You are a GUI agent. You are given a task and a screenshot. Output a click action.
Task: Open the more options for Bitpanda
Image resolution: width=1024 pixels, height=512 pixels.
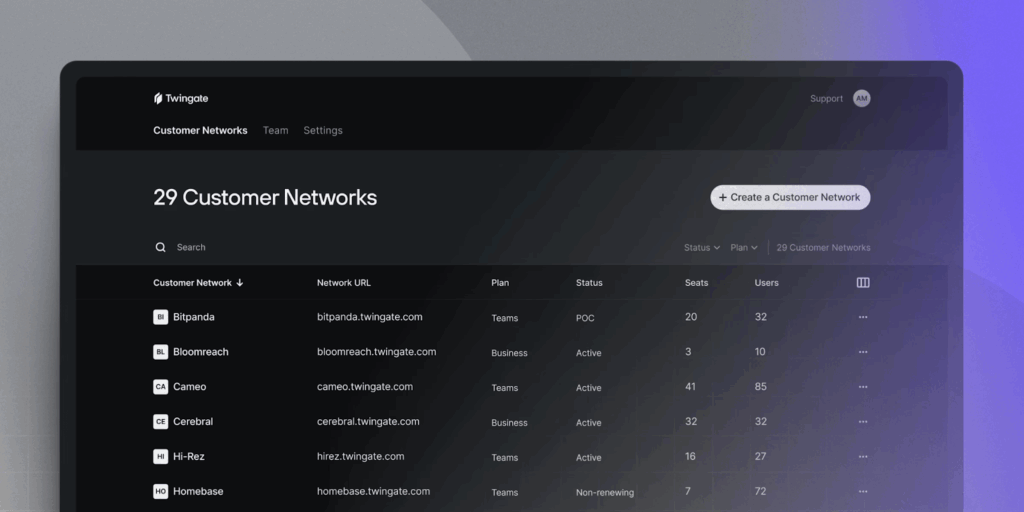pyautogui.click(x=863, y=317)
